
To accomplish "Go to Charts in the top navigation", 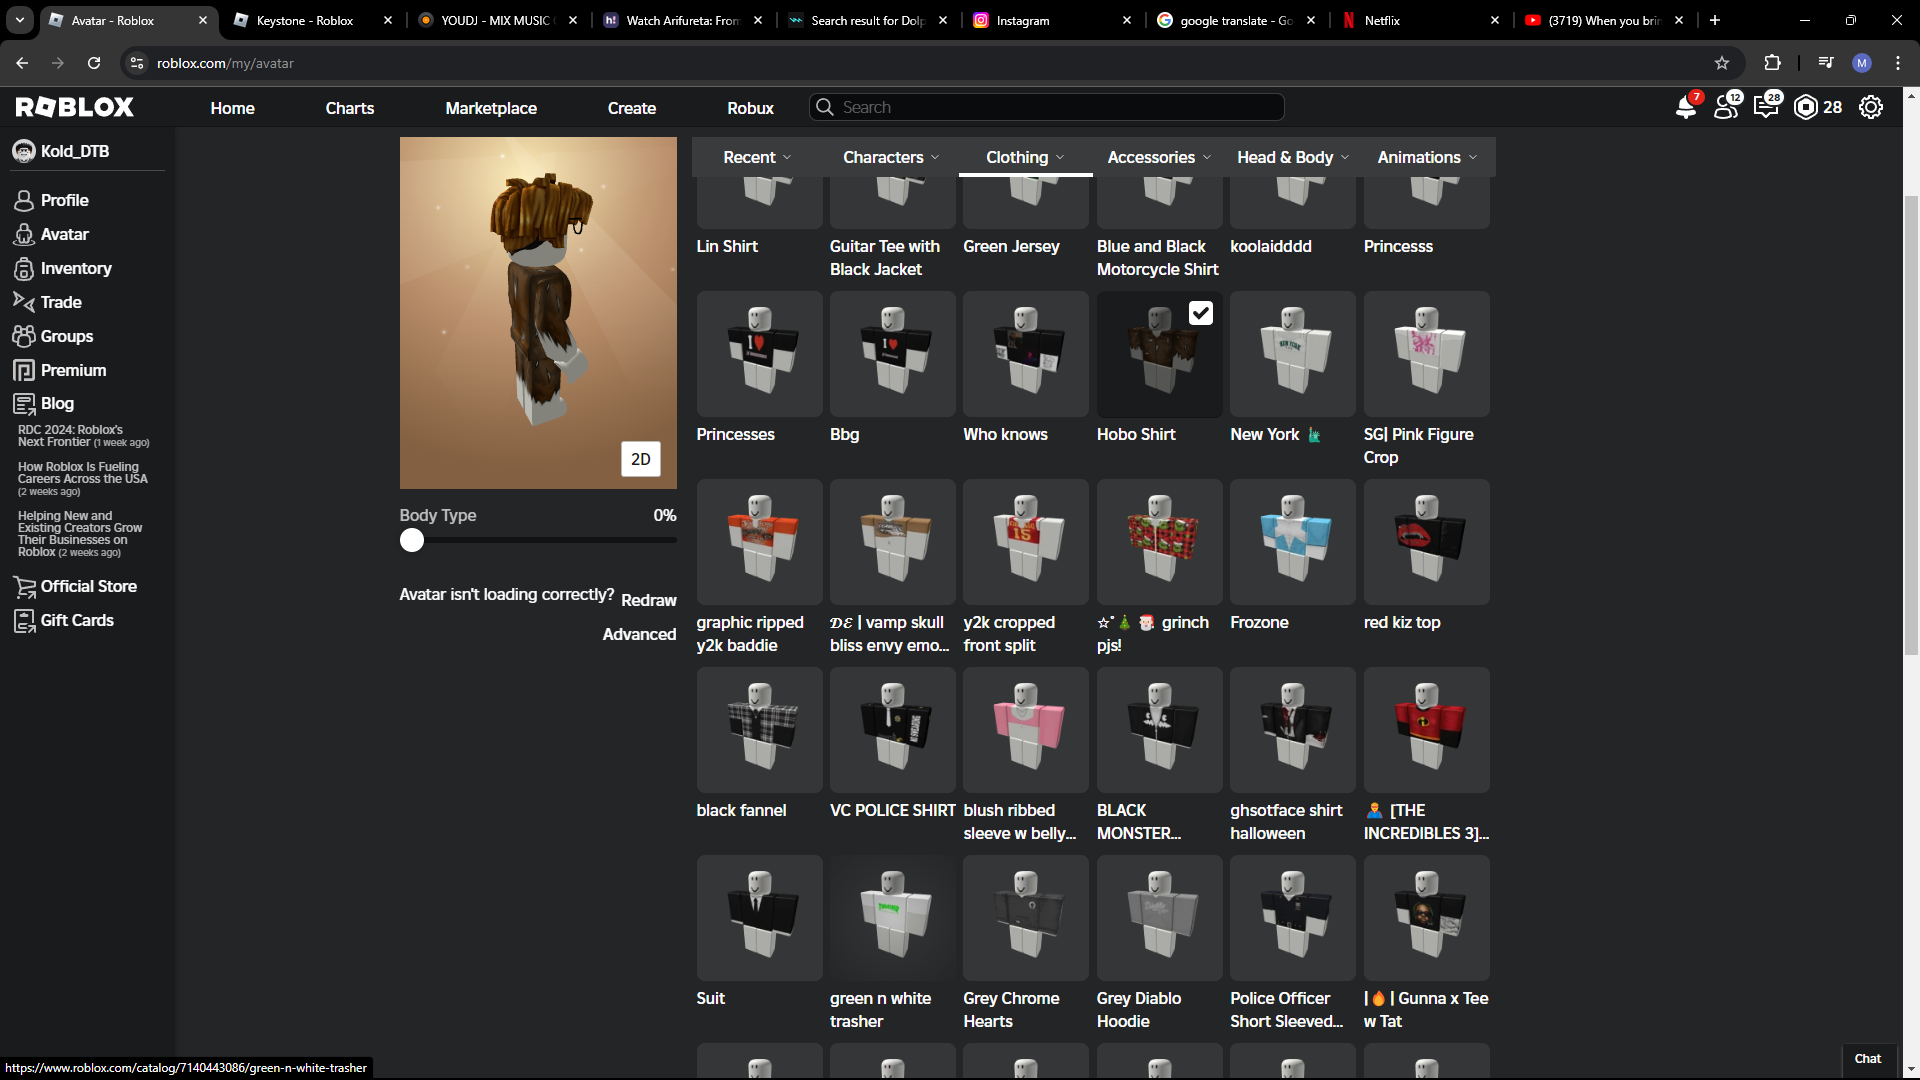I will (x=350, y=108).
